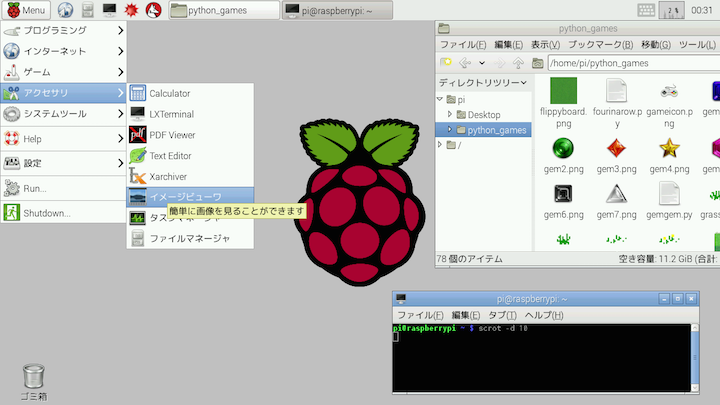Launch LXTerminal from accessories
Screen dimensions: 720x405
(x=190, y=114)
